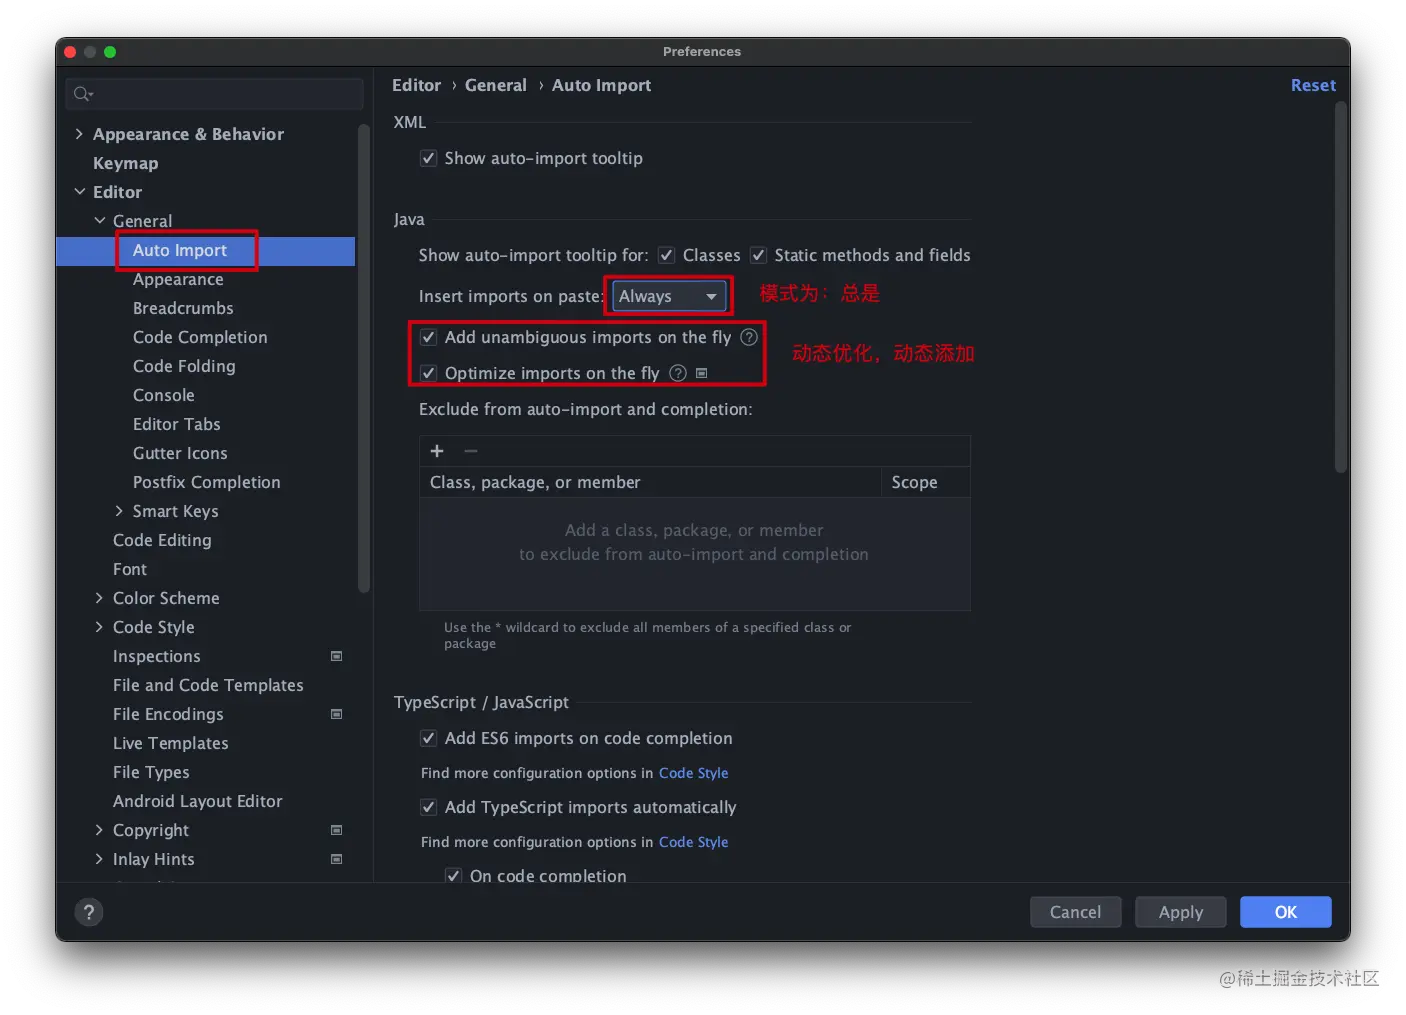The image size is (1406, 1015).
Task: Click the project settings icon beside Inlay Hints
Action: click(337, 859)
